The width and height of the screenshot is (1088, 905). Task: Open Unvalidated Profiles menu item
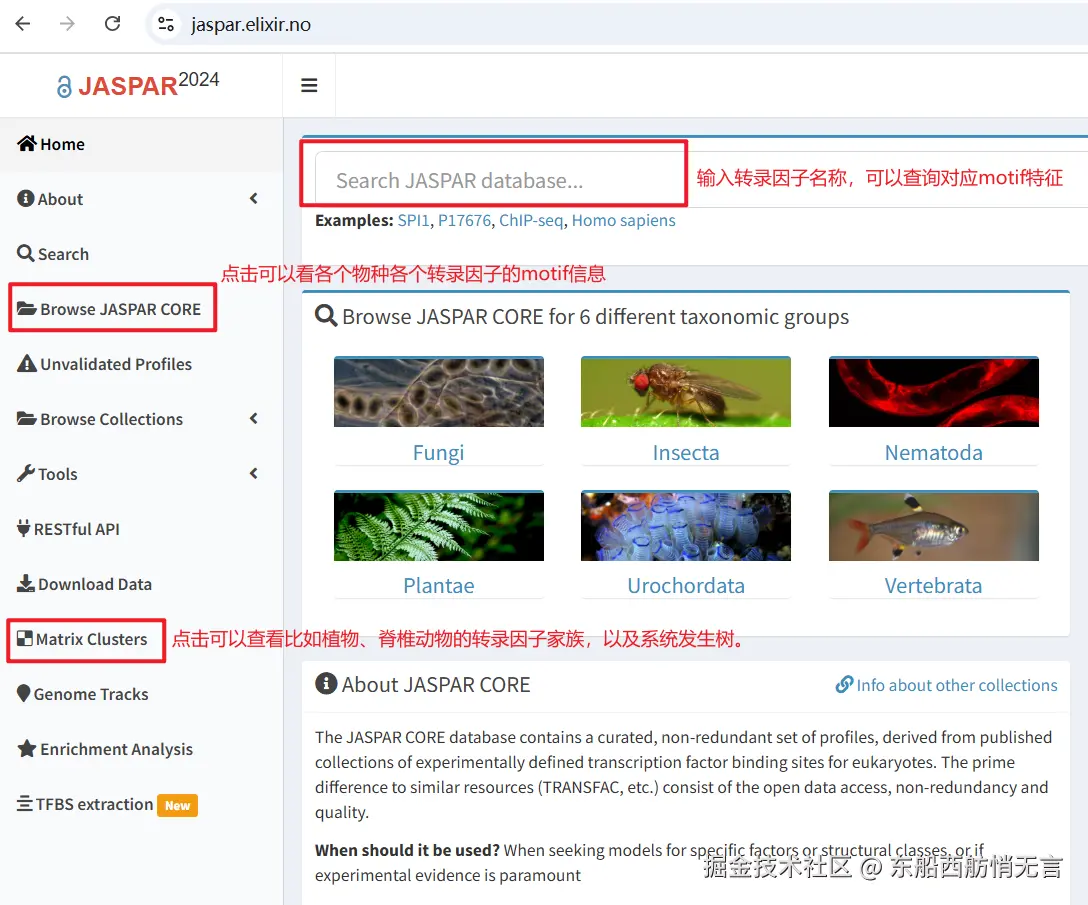click(x=142, y=364)
